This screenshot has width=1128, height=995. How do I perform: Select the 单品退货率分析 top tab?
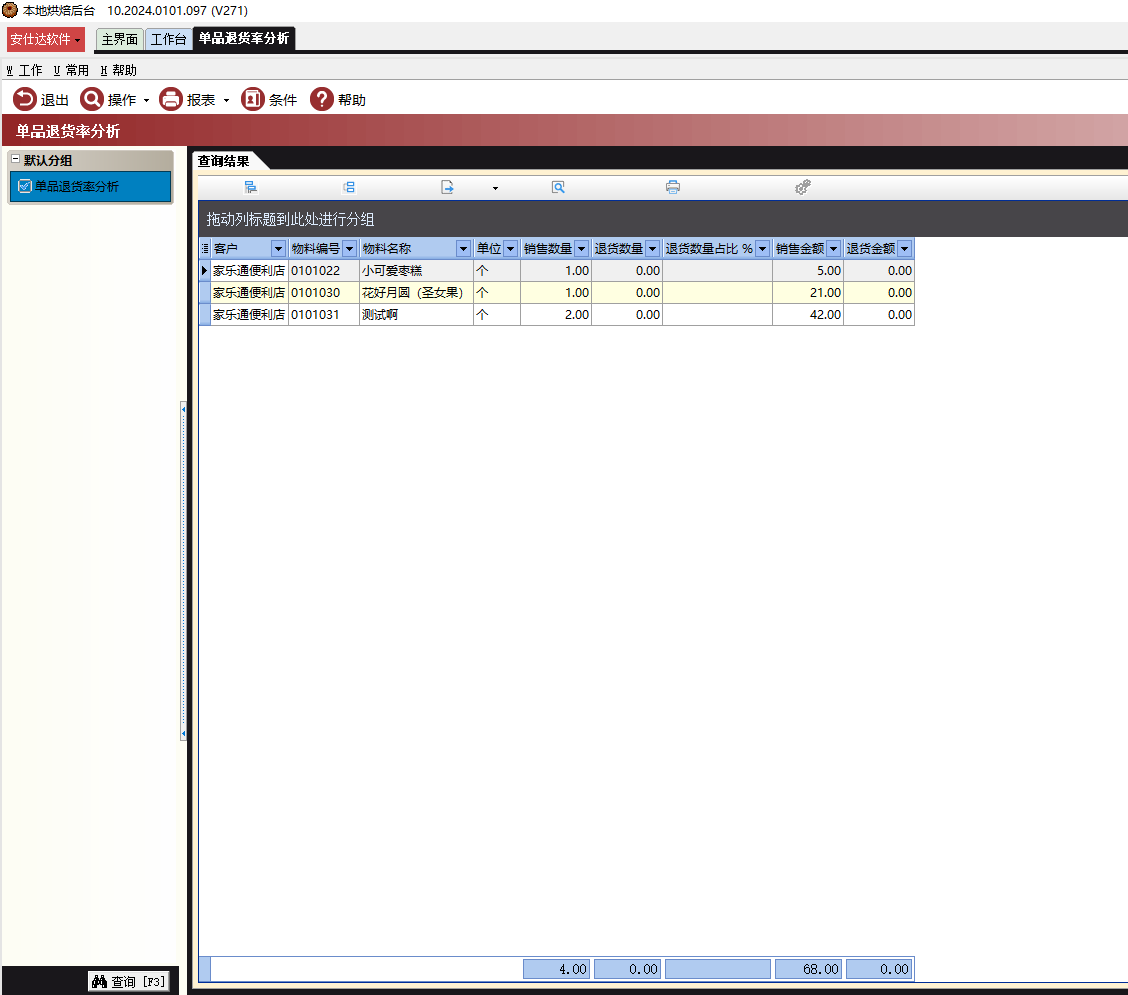[244, 39]
